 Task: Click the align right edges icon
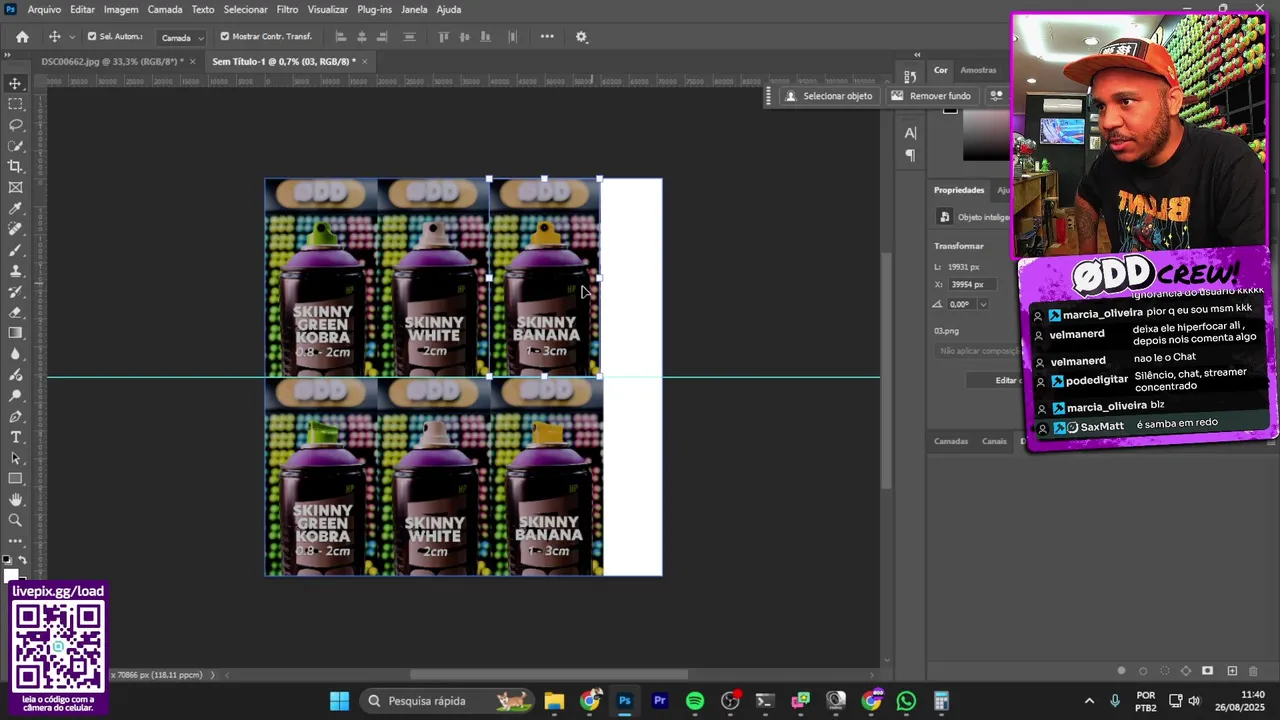click(384, 37)
